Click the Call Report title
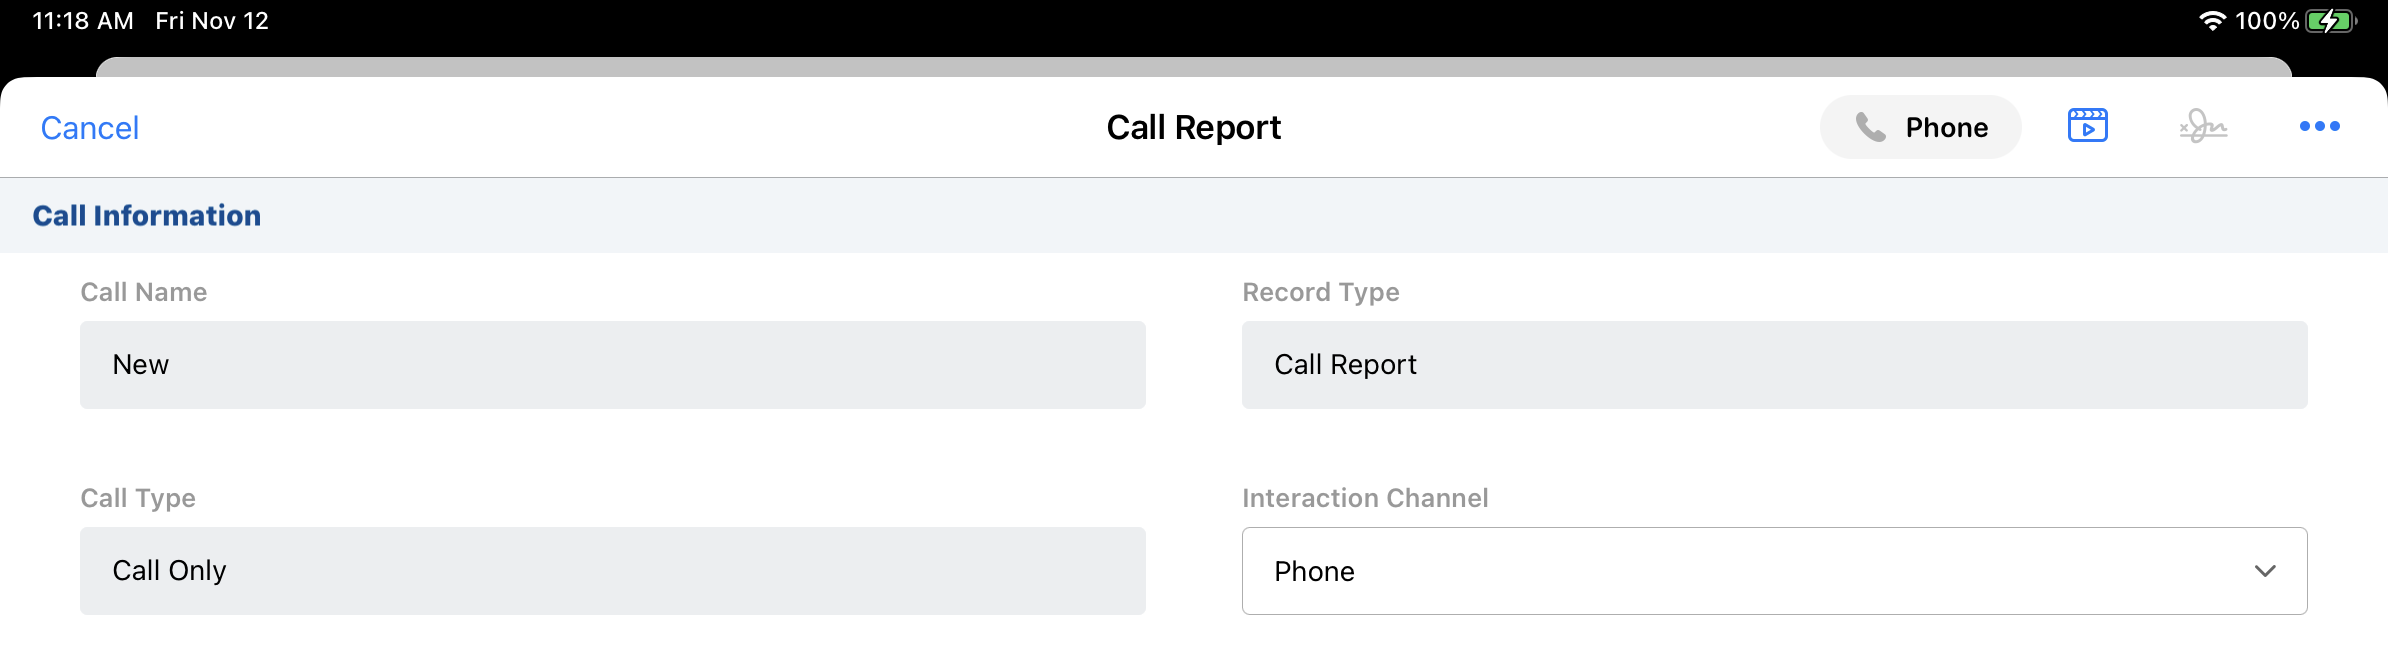This screenshot has width=2388, height=649. (1193, 128)
